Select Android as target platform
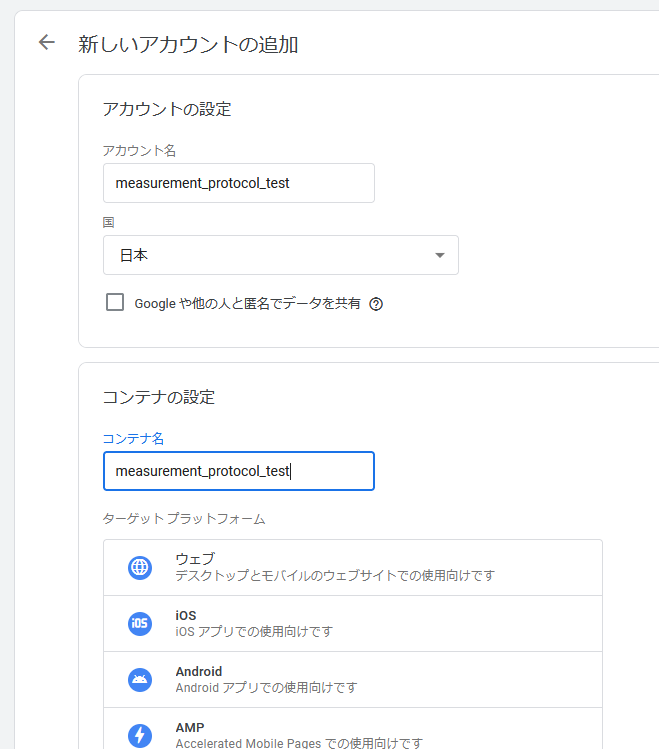This screenshot has width=659, height=749. coord(353,680)
